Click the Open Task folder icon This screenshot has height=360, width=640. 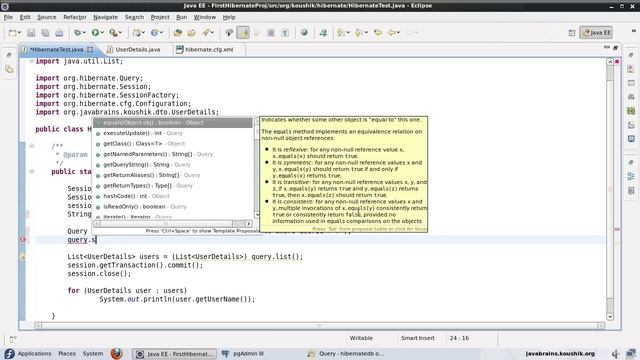(191, 33)
